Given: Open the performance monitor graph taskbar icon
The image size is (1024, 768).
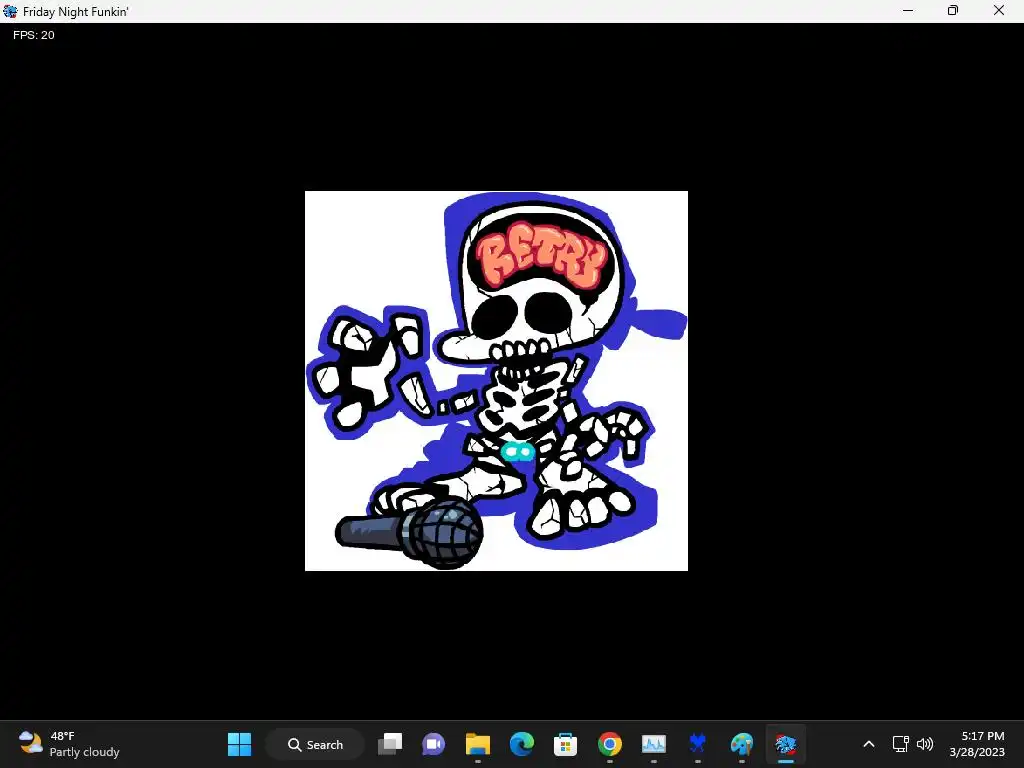Looking at the screenshot, I should [654, 744].
